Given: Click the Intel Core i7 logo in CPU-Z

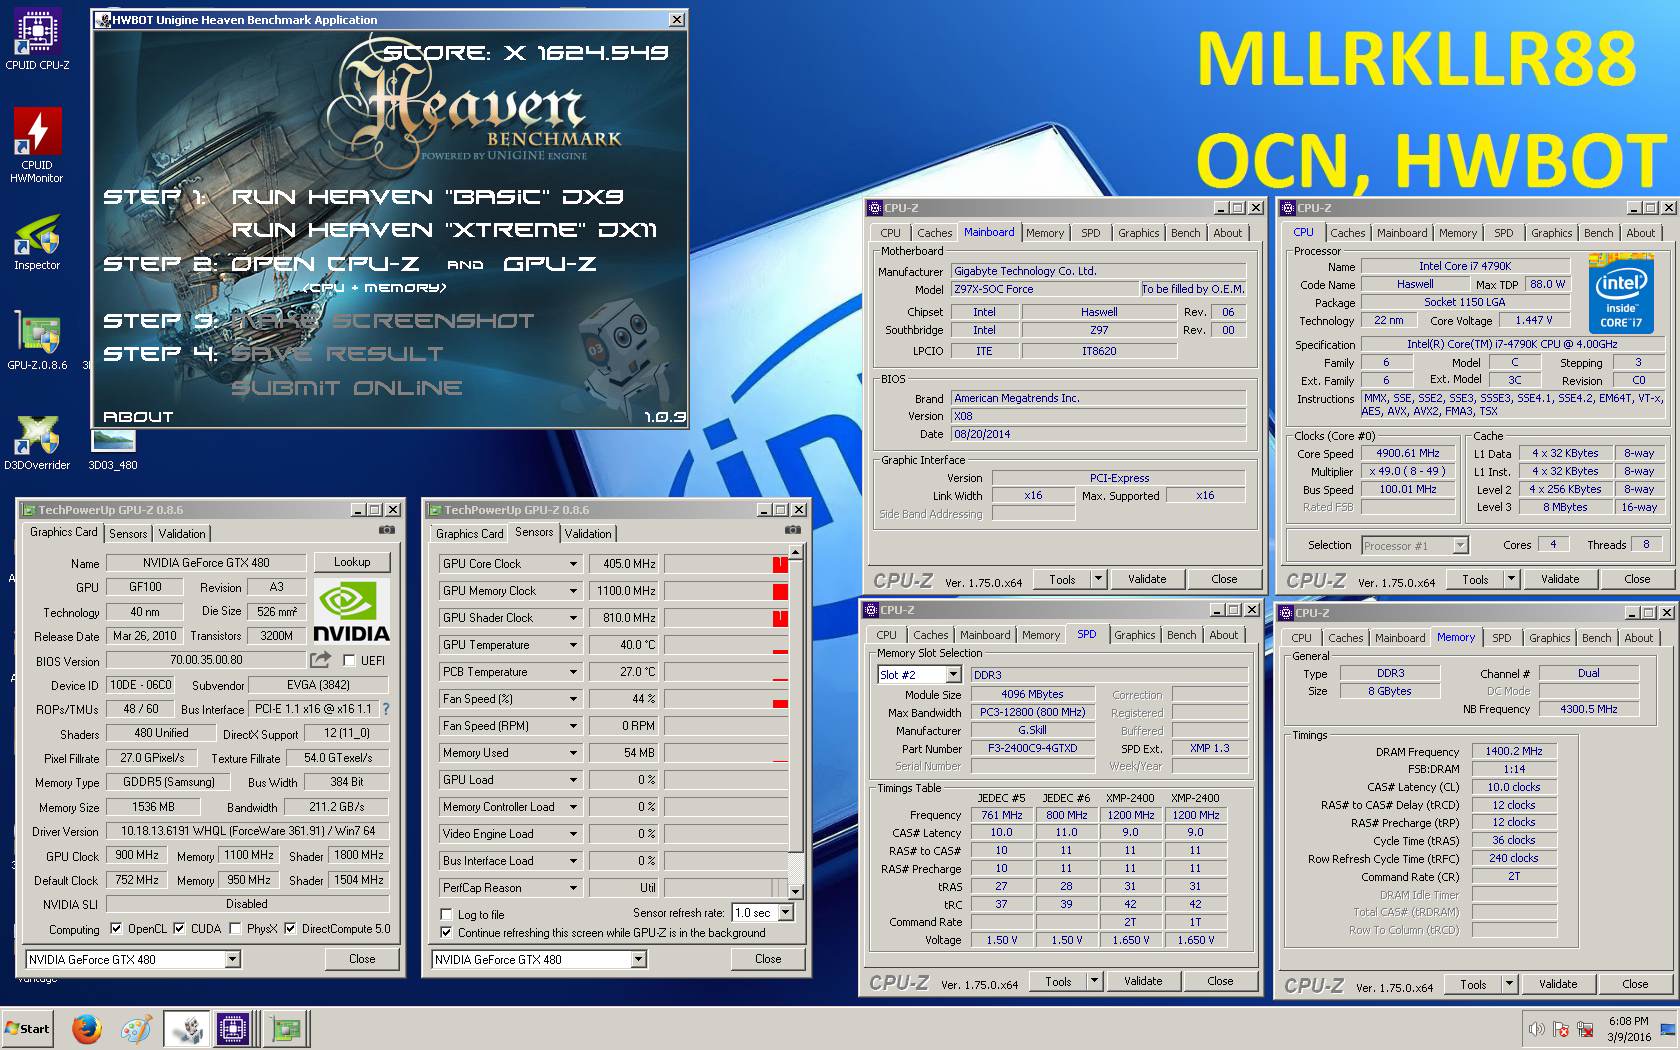Looking at the screenshot, I should [1620, 293].
